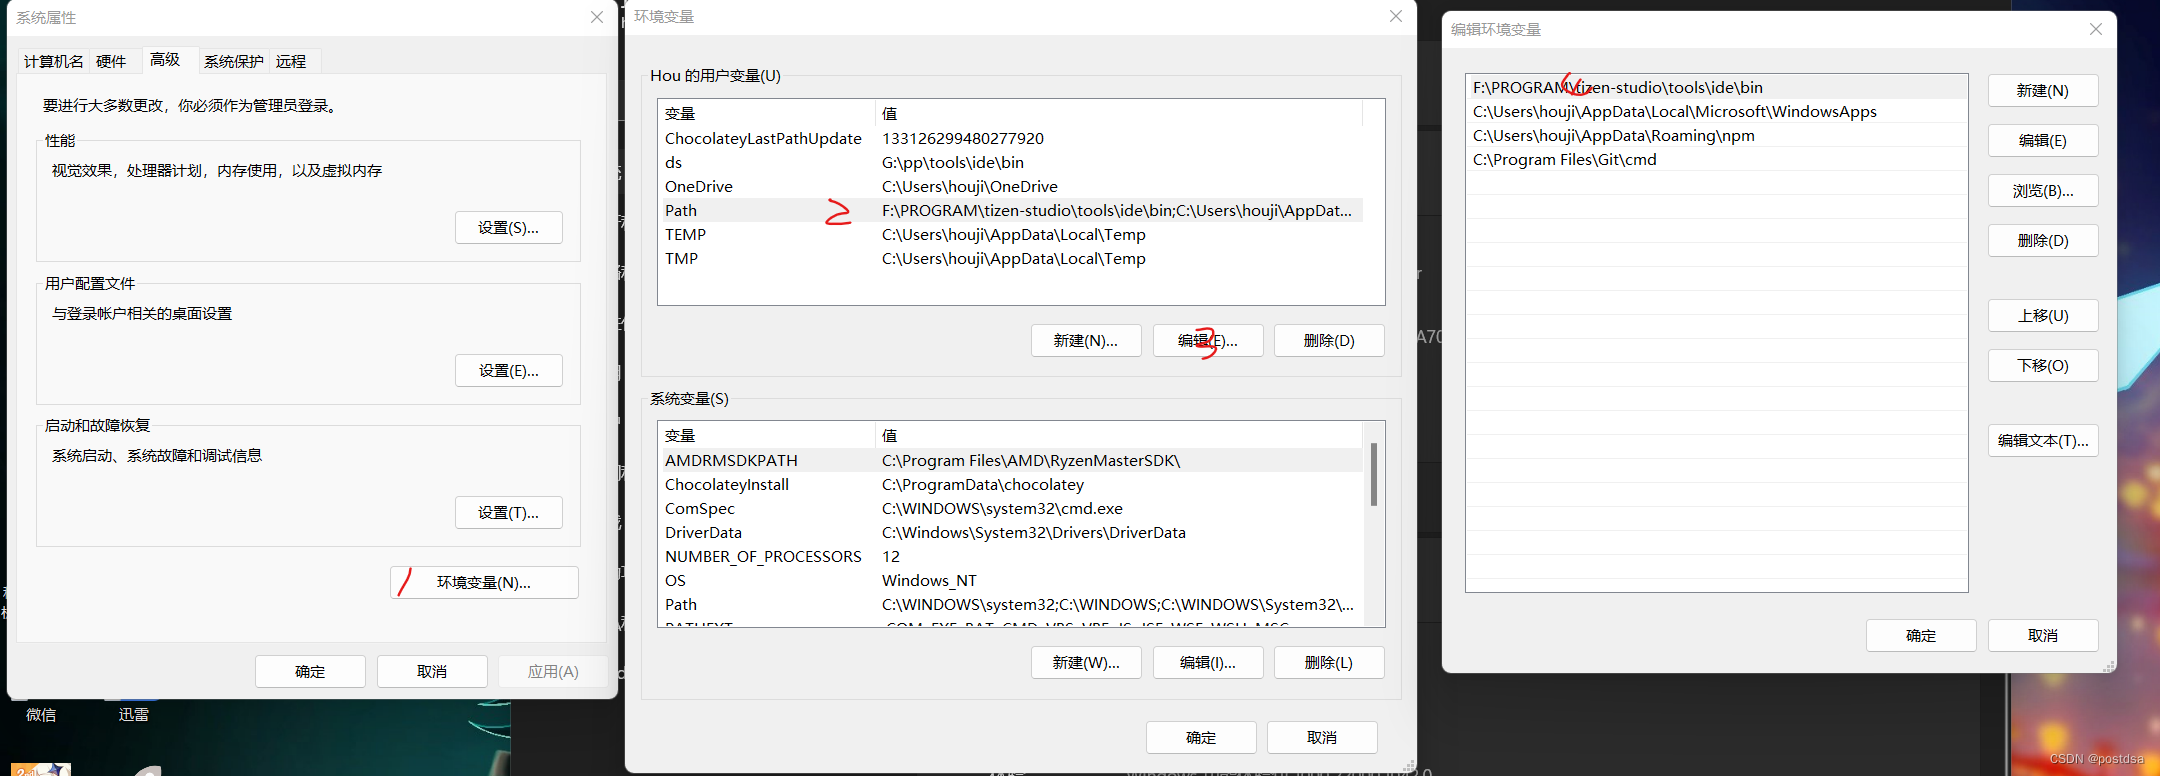This screenshot has height=776, width=2160.
Task: Confirm with 确定 in 系统属性 window
Action: tap(310, 672)
